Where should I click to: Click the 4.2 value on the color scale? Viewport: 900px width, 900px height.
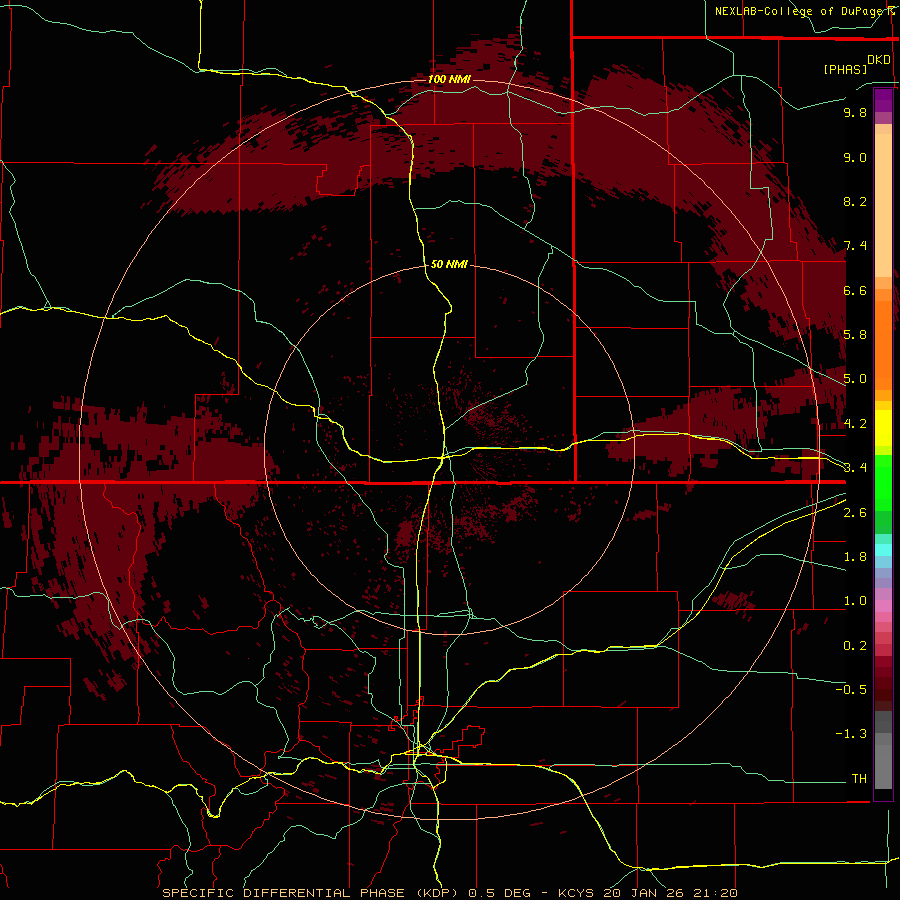855,424
